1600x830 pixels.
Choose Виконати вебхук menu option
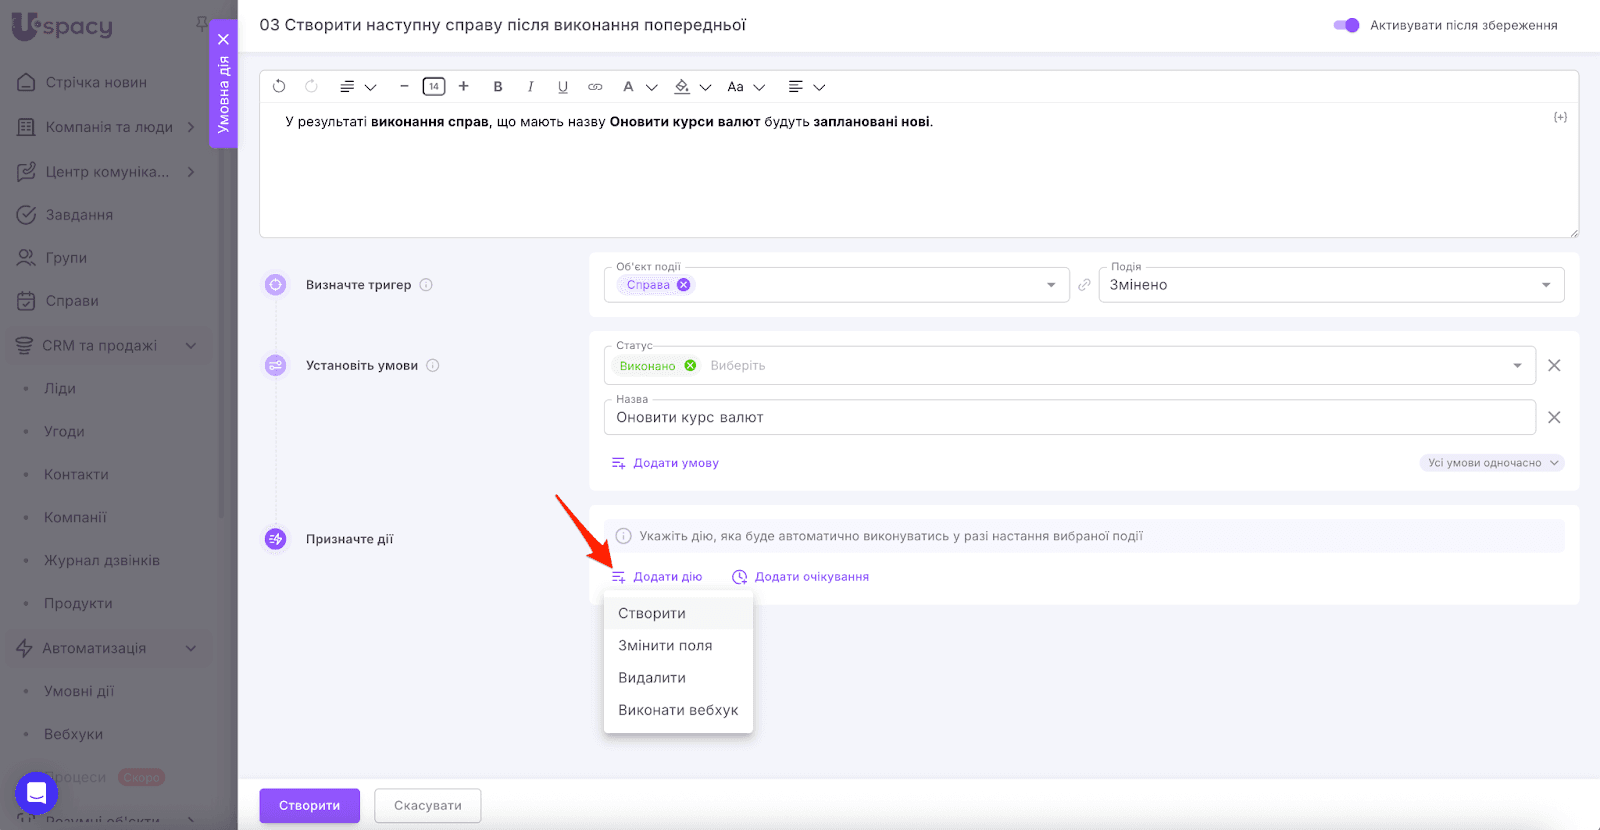pyautogui.click(x=678, y=710)
